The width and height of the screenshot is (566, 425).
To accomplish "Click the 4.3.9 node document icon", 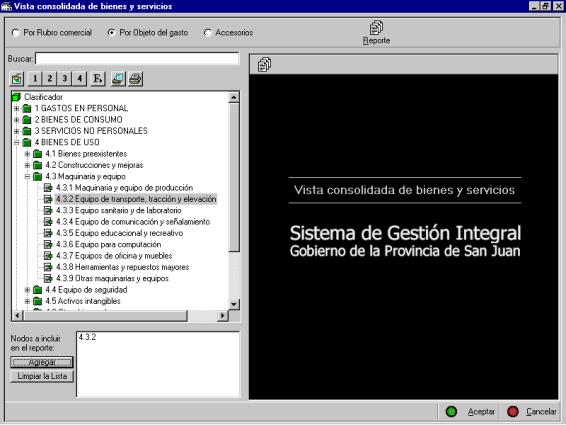I will 48,278.
